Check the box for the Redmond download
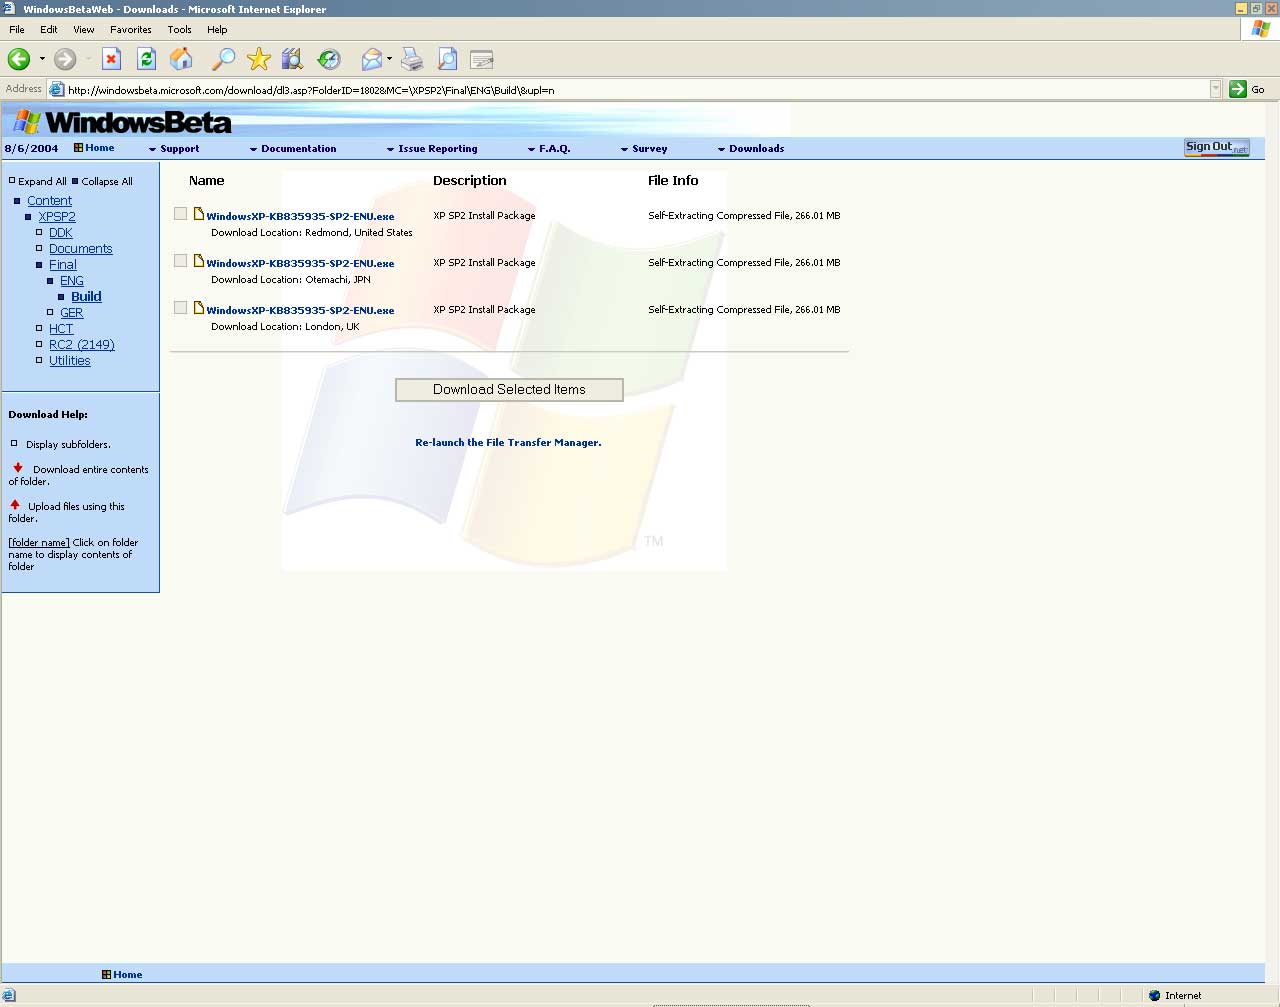 click(180, 213)
